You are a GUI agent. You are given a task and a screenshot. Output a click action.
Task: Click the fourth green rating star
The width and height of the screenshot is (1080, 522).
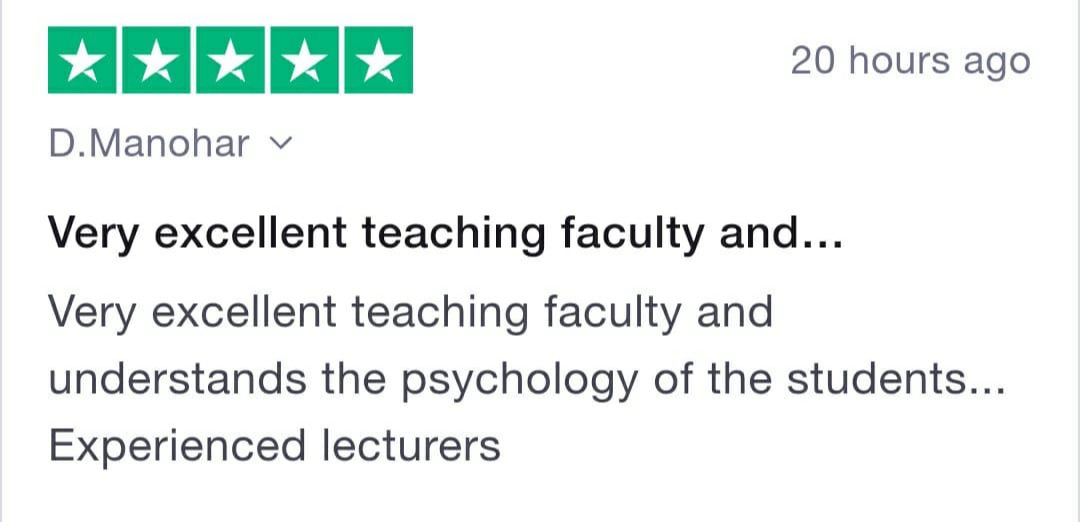pos(304,61)
